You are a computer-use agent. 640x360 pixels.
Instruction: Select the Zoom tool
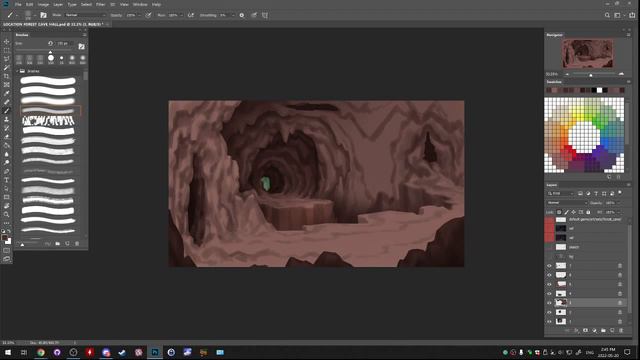pos(7,214)
